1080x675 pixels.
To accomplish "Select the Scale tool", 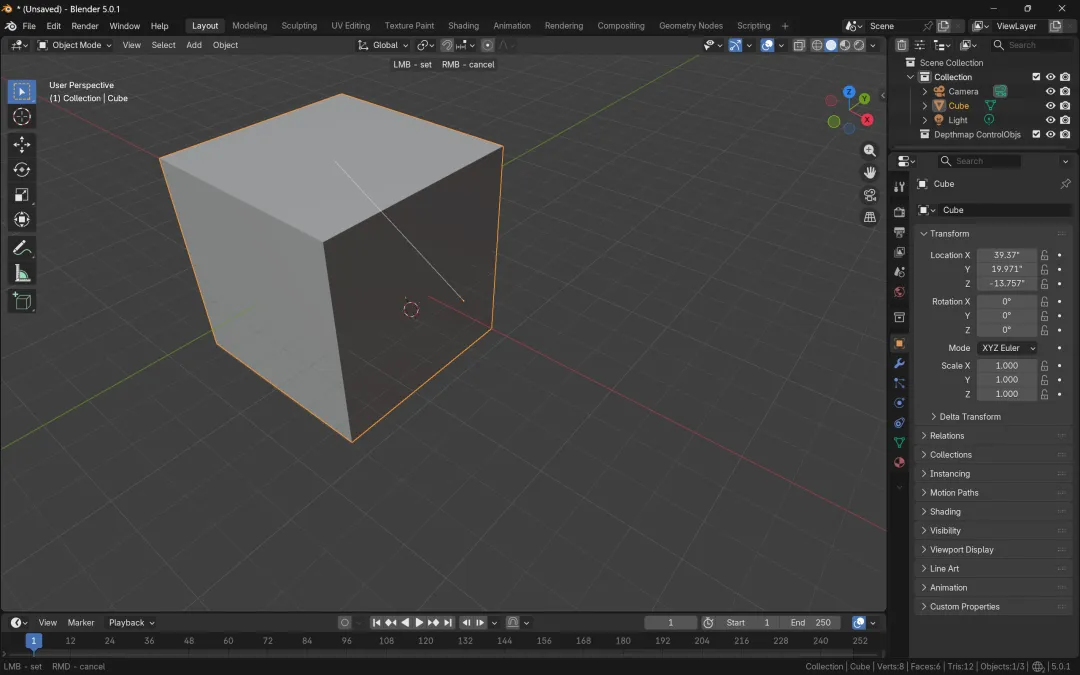I will click(x=22, y=195).
